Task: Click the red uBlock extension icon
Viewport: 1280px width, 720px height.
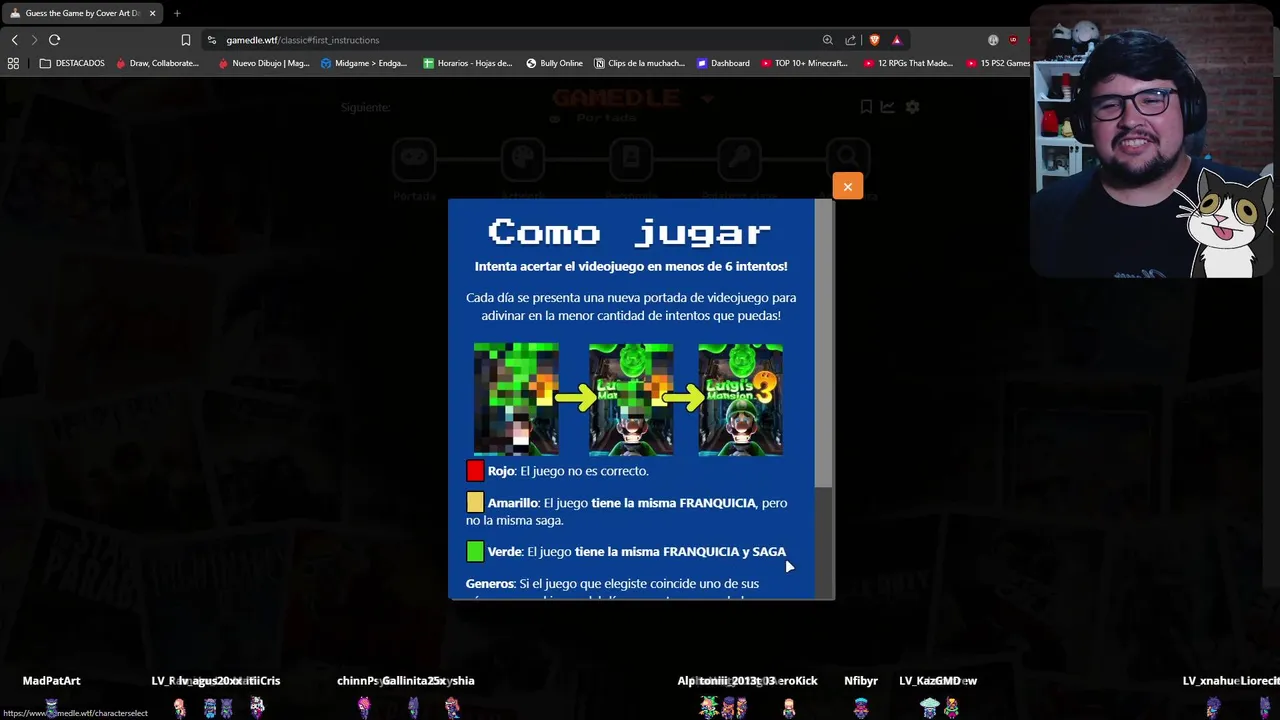Action: (x=1013, y=40)
